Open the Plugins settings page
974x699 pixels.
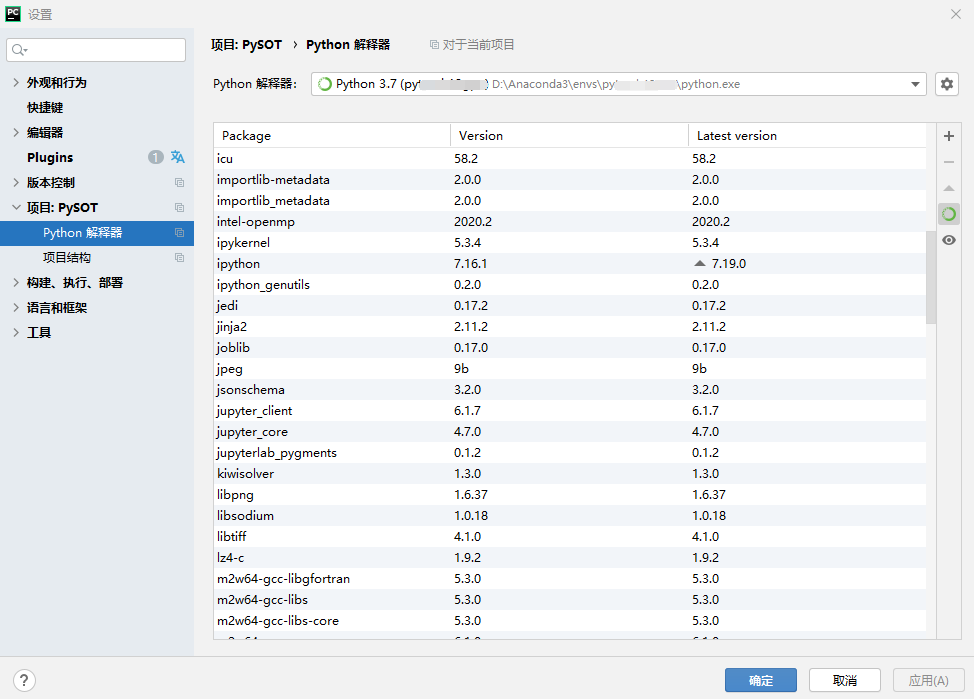pos(50,157)
